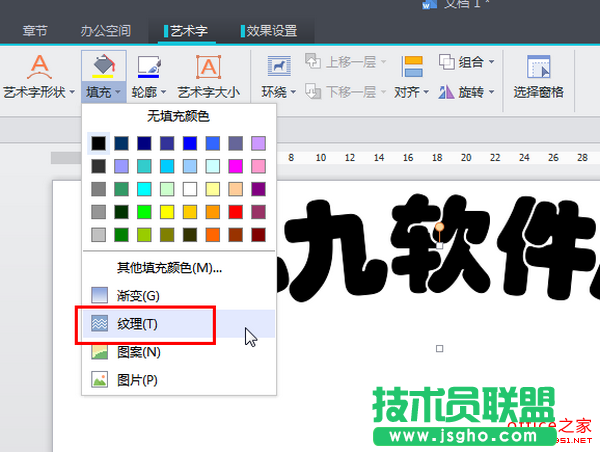Expand the 对齐 align dropdown arrow

(x=426, y=92)
